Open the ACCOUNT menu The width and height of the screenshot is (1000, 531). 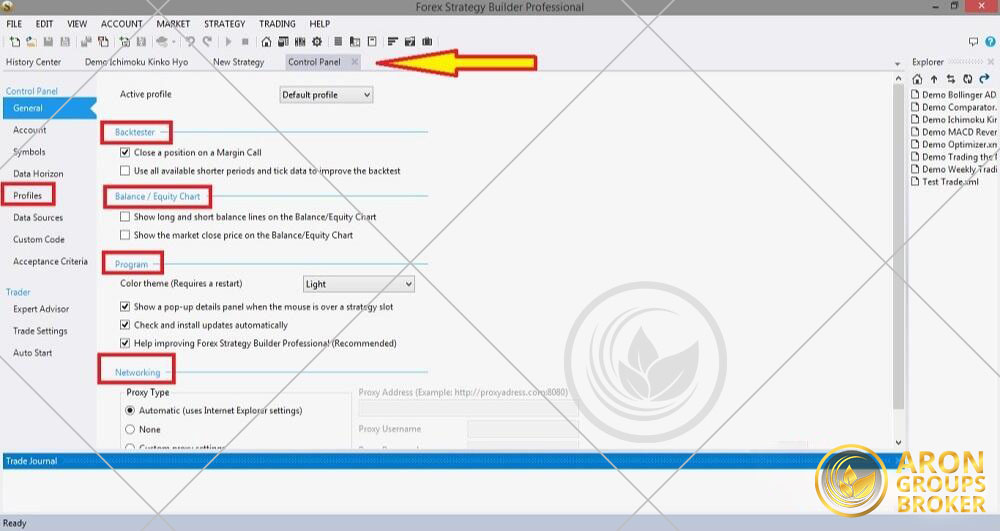(121, 24)
